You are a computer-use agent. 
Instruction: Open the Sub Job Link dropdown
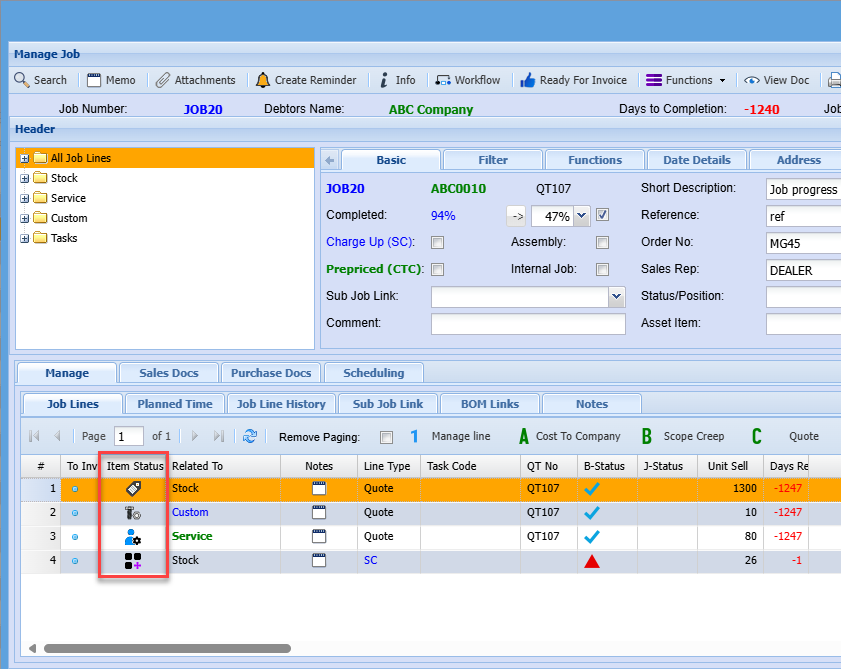click(616, 297)
